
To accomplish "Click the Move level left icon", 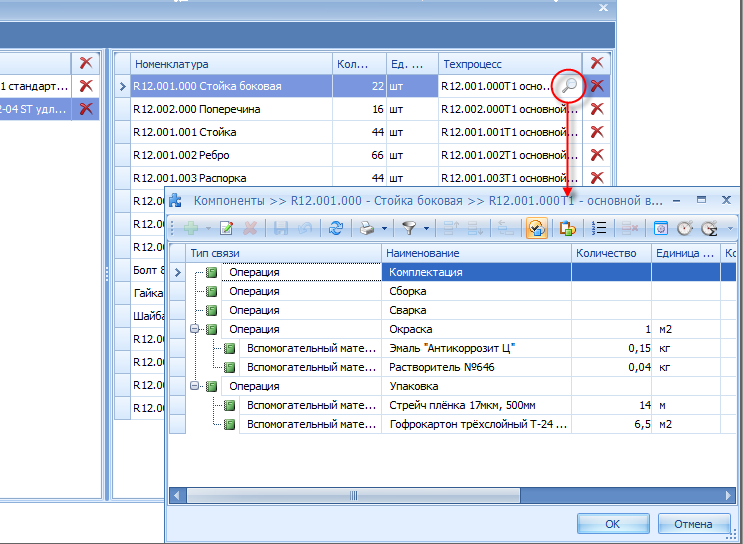I will click(x=506, y=228).
